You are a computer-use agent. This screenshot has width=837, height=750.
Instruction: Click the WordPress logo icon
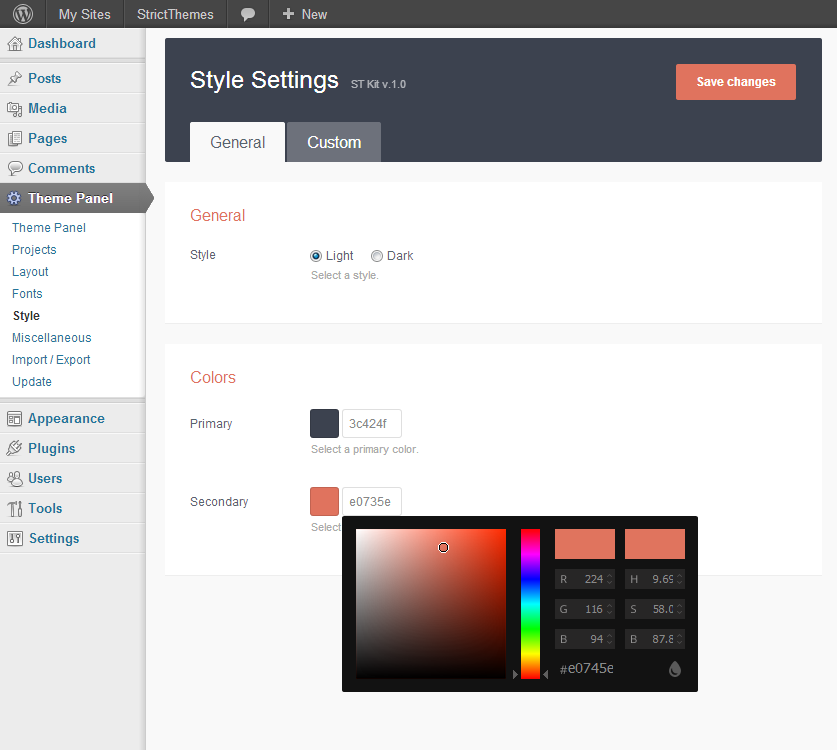(23, 14)
